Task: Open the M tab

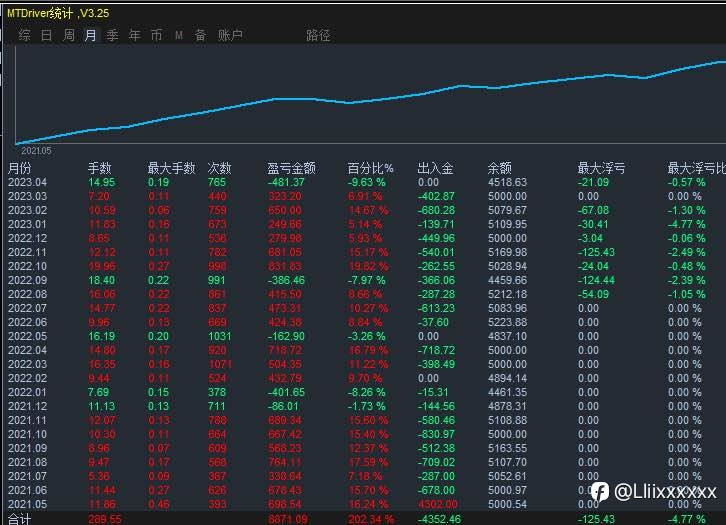Action: (179, 35)
